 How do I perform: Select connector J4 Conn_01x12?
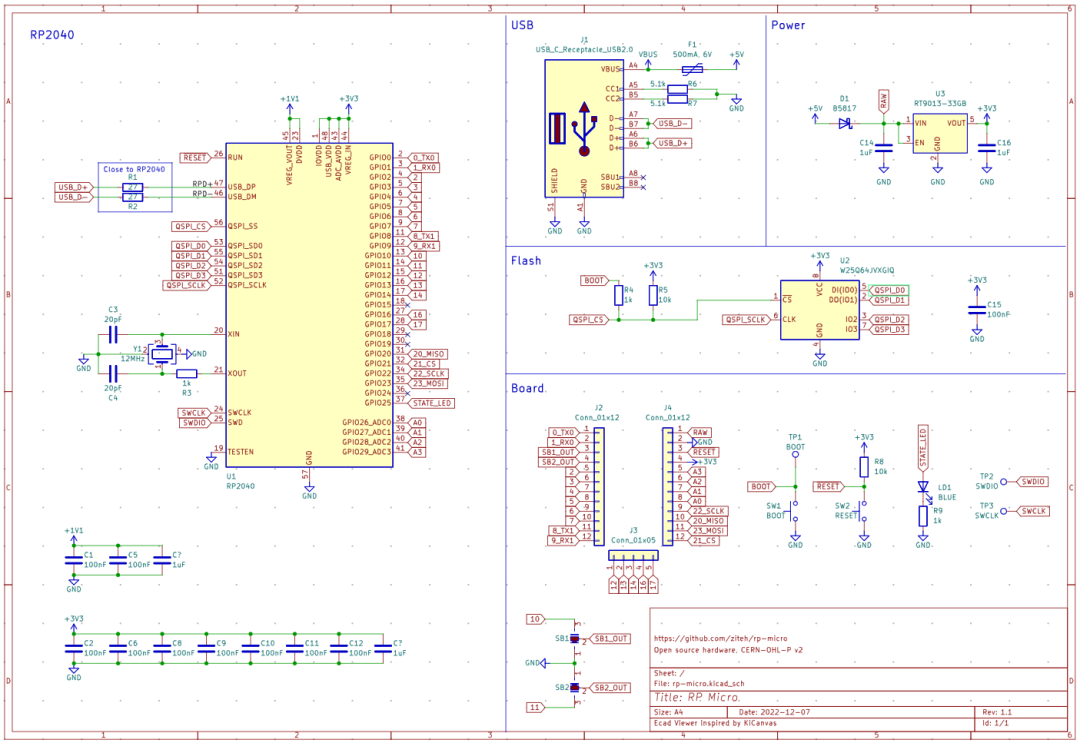[668, 487]
